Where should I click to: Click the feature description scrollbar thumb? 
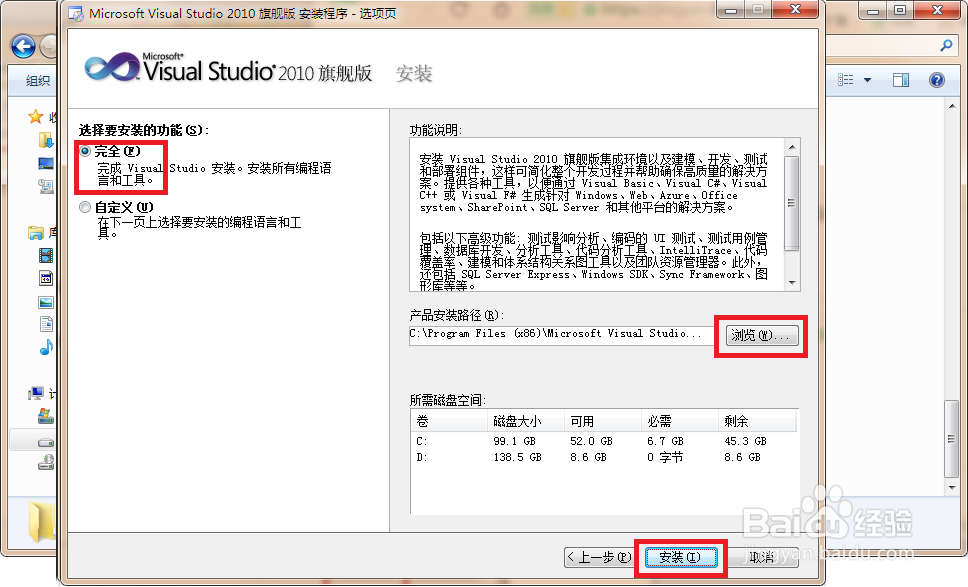[791, 204]
